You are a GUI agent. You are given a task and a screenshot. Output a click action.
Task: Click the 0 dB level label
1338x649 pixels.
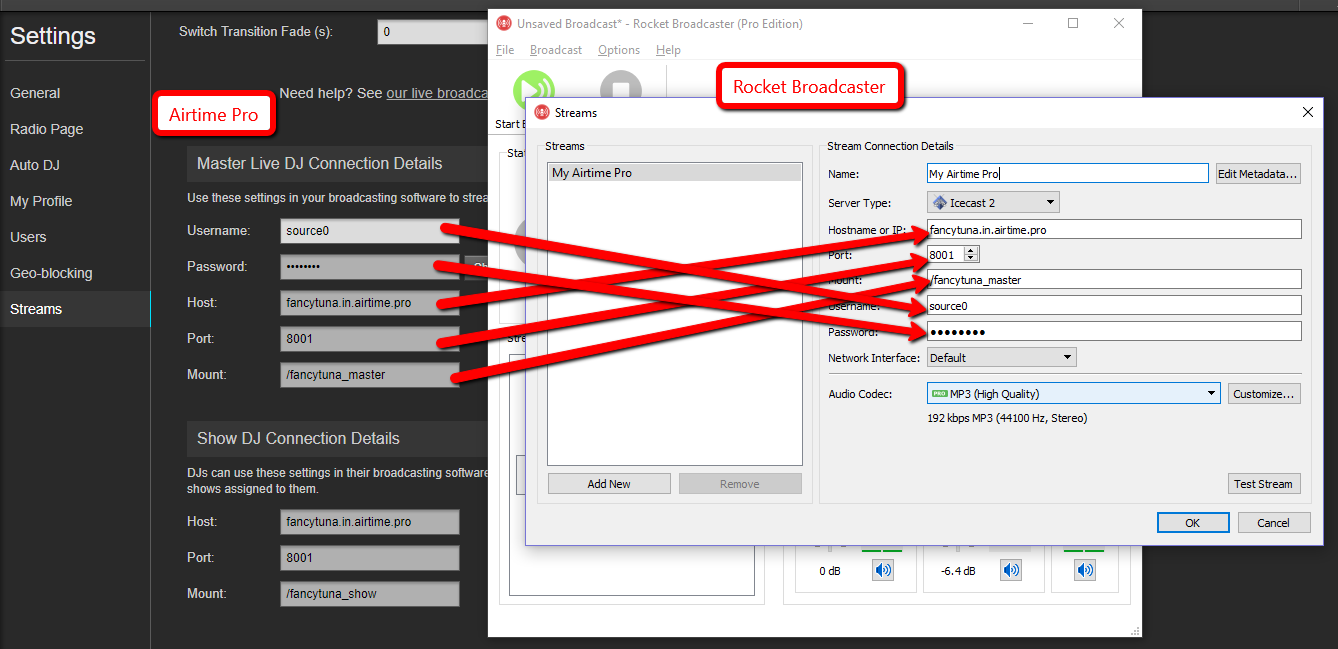(x=832, y=571)
